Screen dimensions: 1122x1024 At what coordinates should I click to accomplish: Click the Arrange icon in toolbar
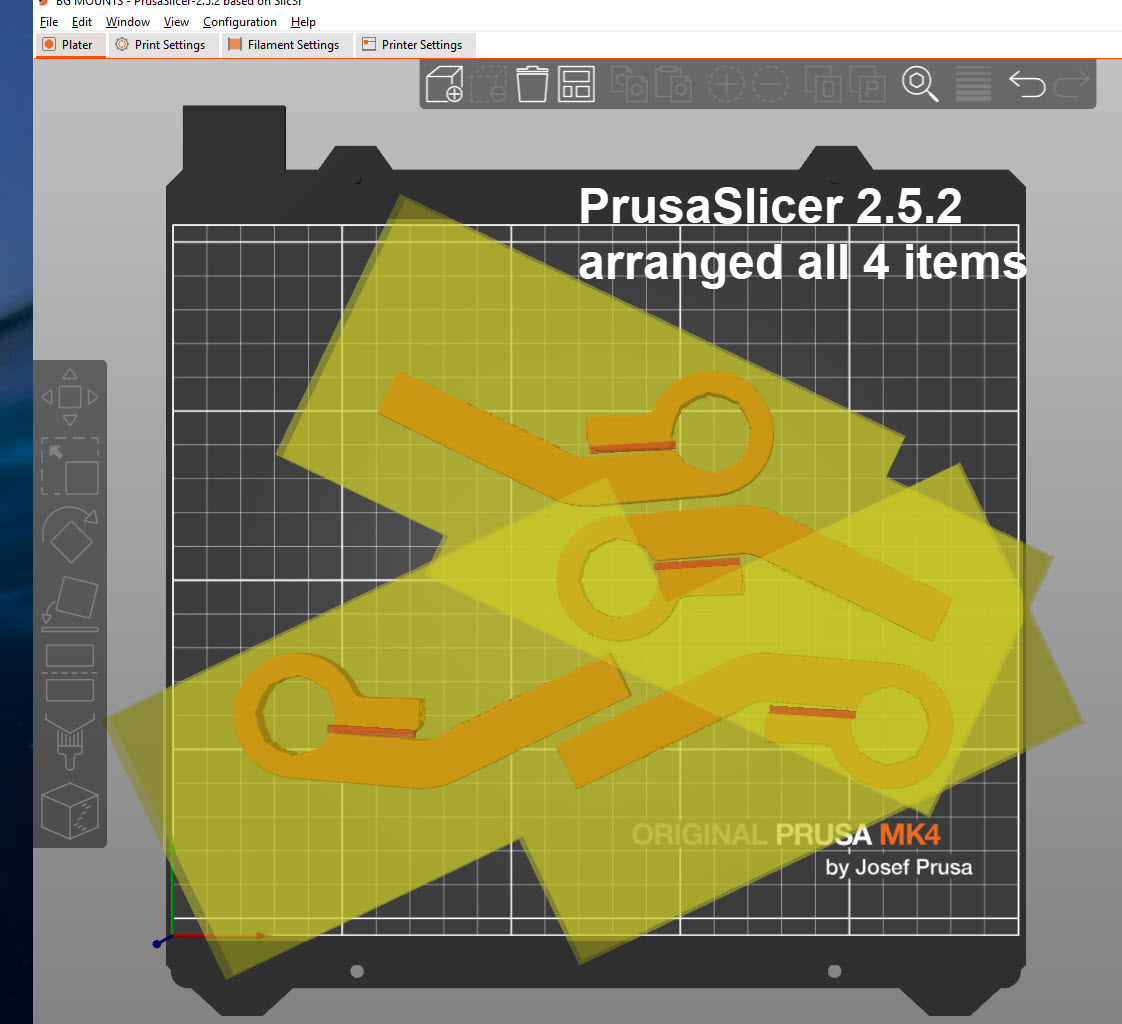point(576,84)
